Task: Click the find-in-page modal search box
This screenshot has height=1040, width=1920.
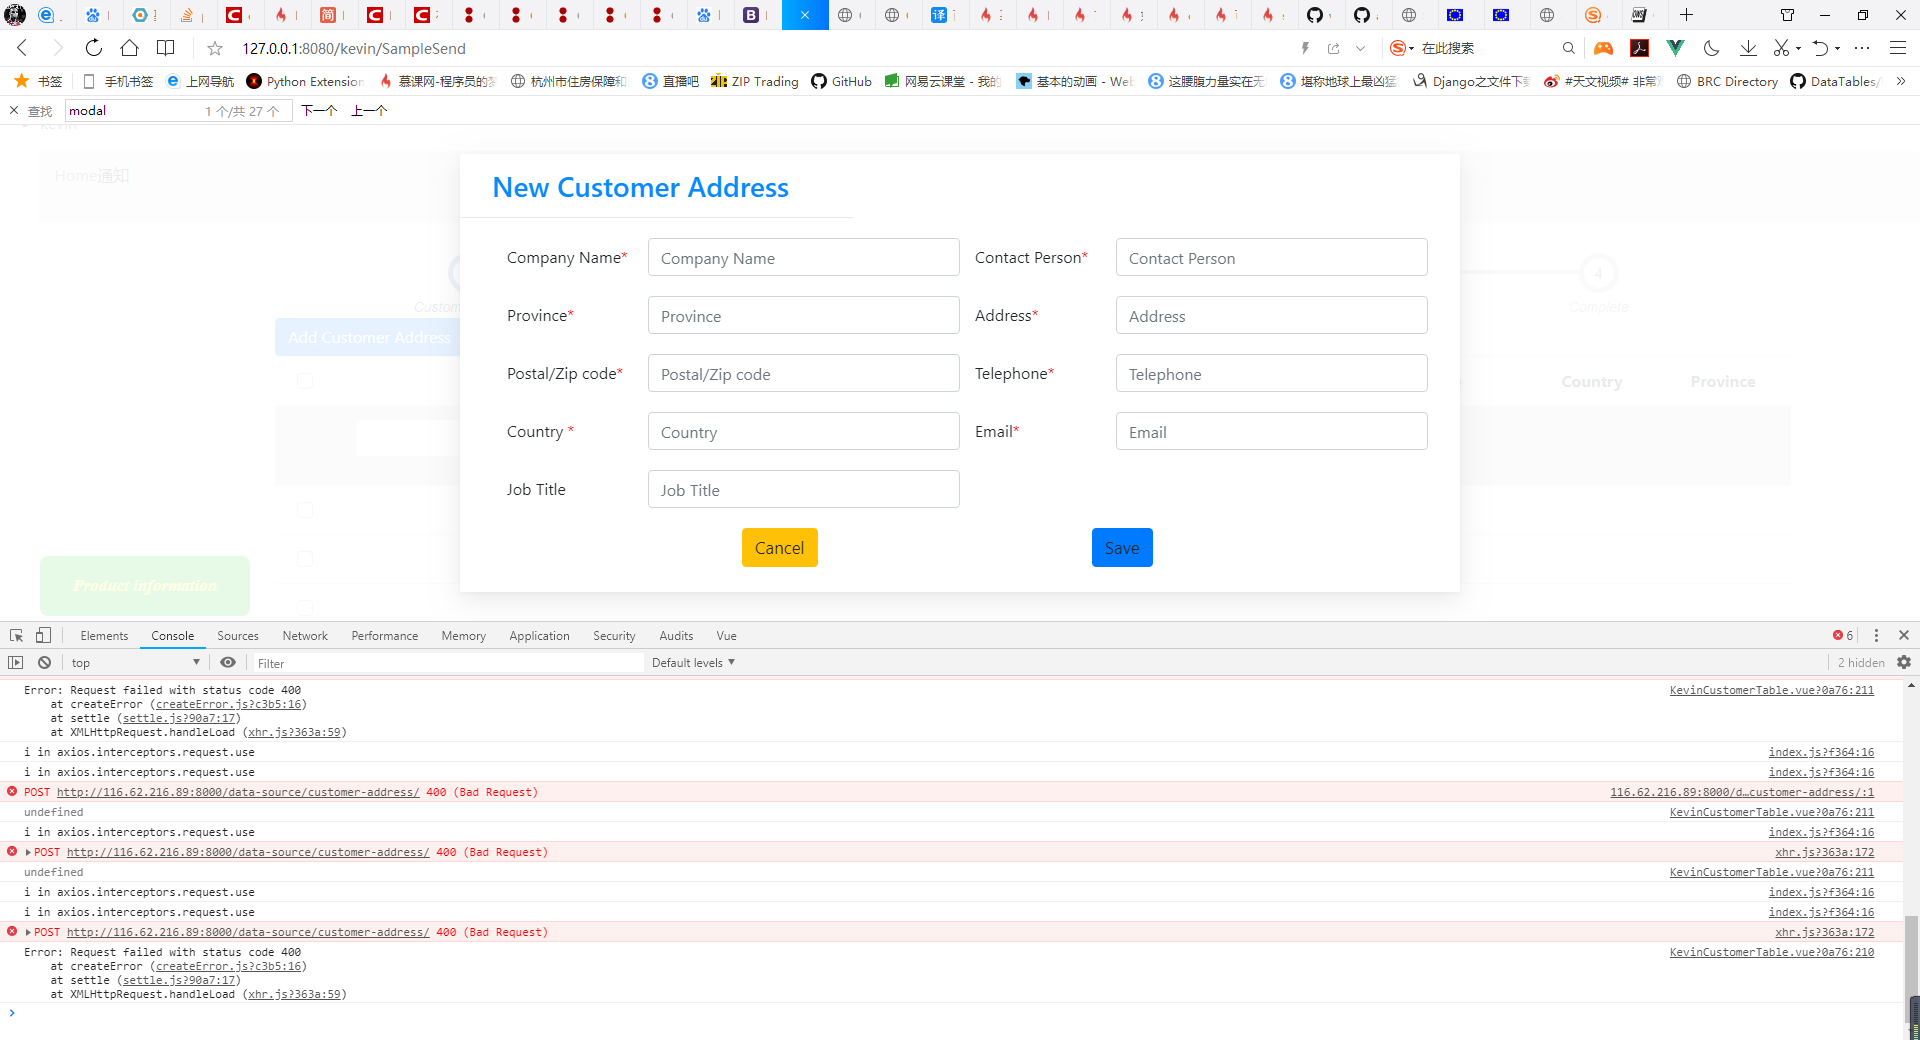Action: pyautogui.click(x=178, y=110)
